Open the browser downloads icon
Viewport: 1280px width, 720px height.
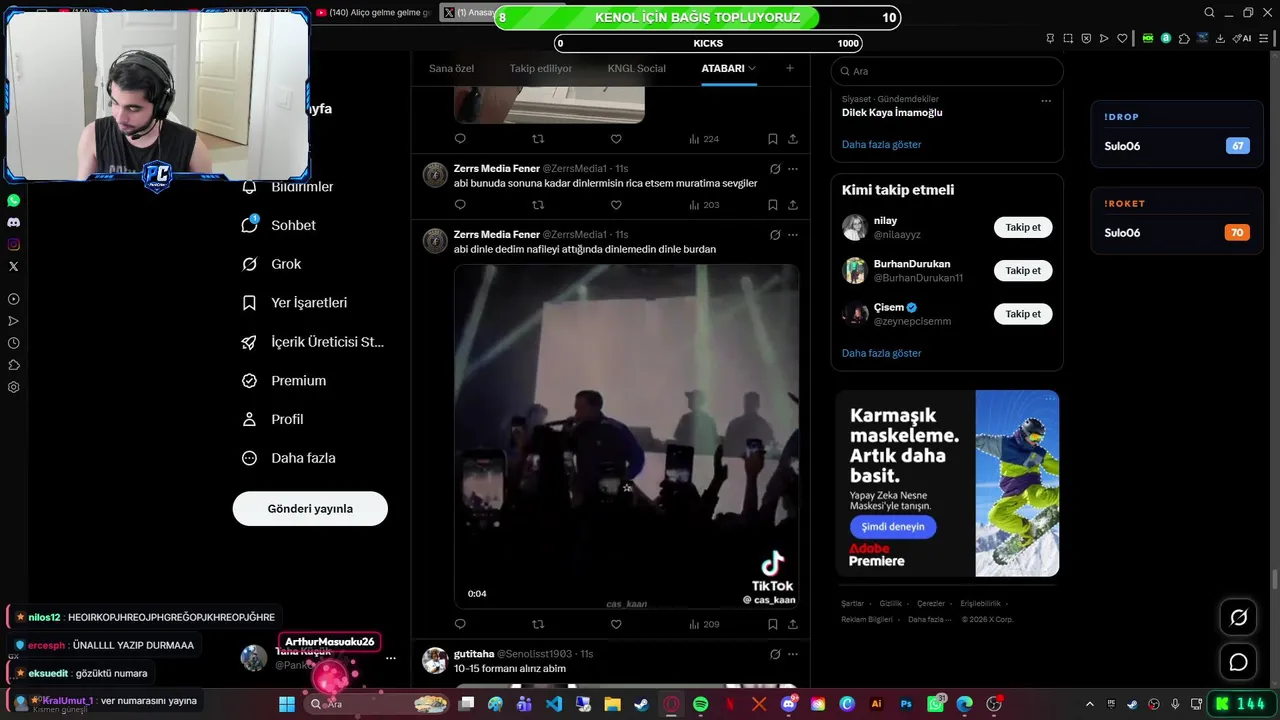tap(1220, 39)
